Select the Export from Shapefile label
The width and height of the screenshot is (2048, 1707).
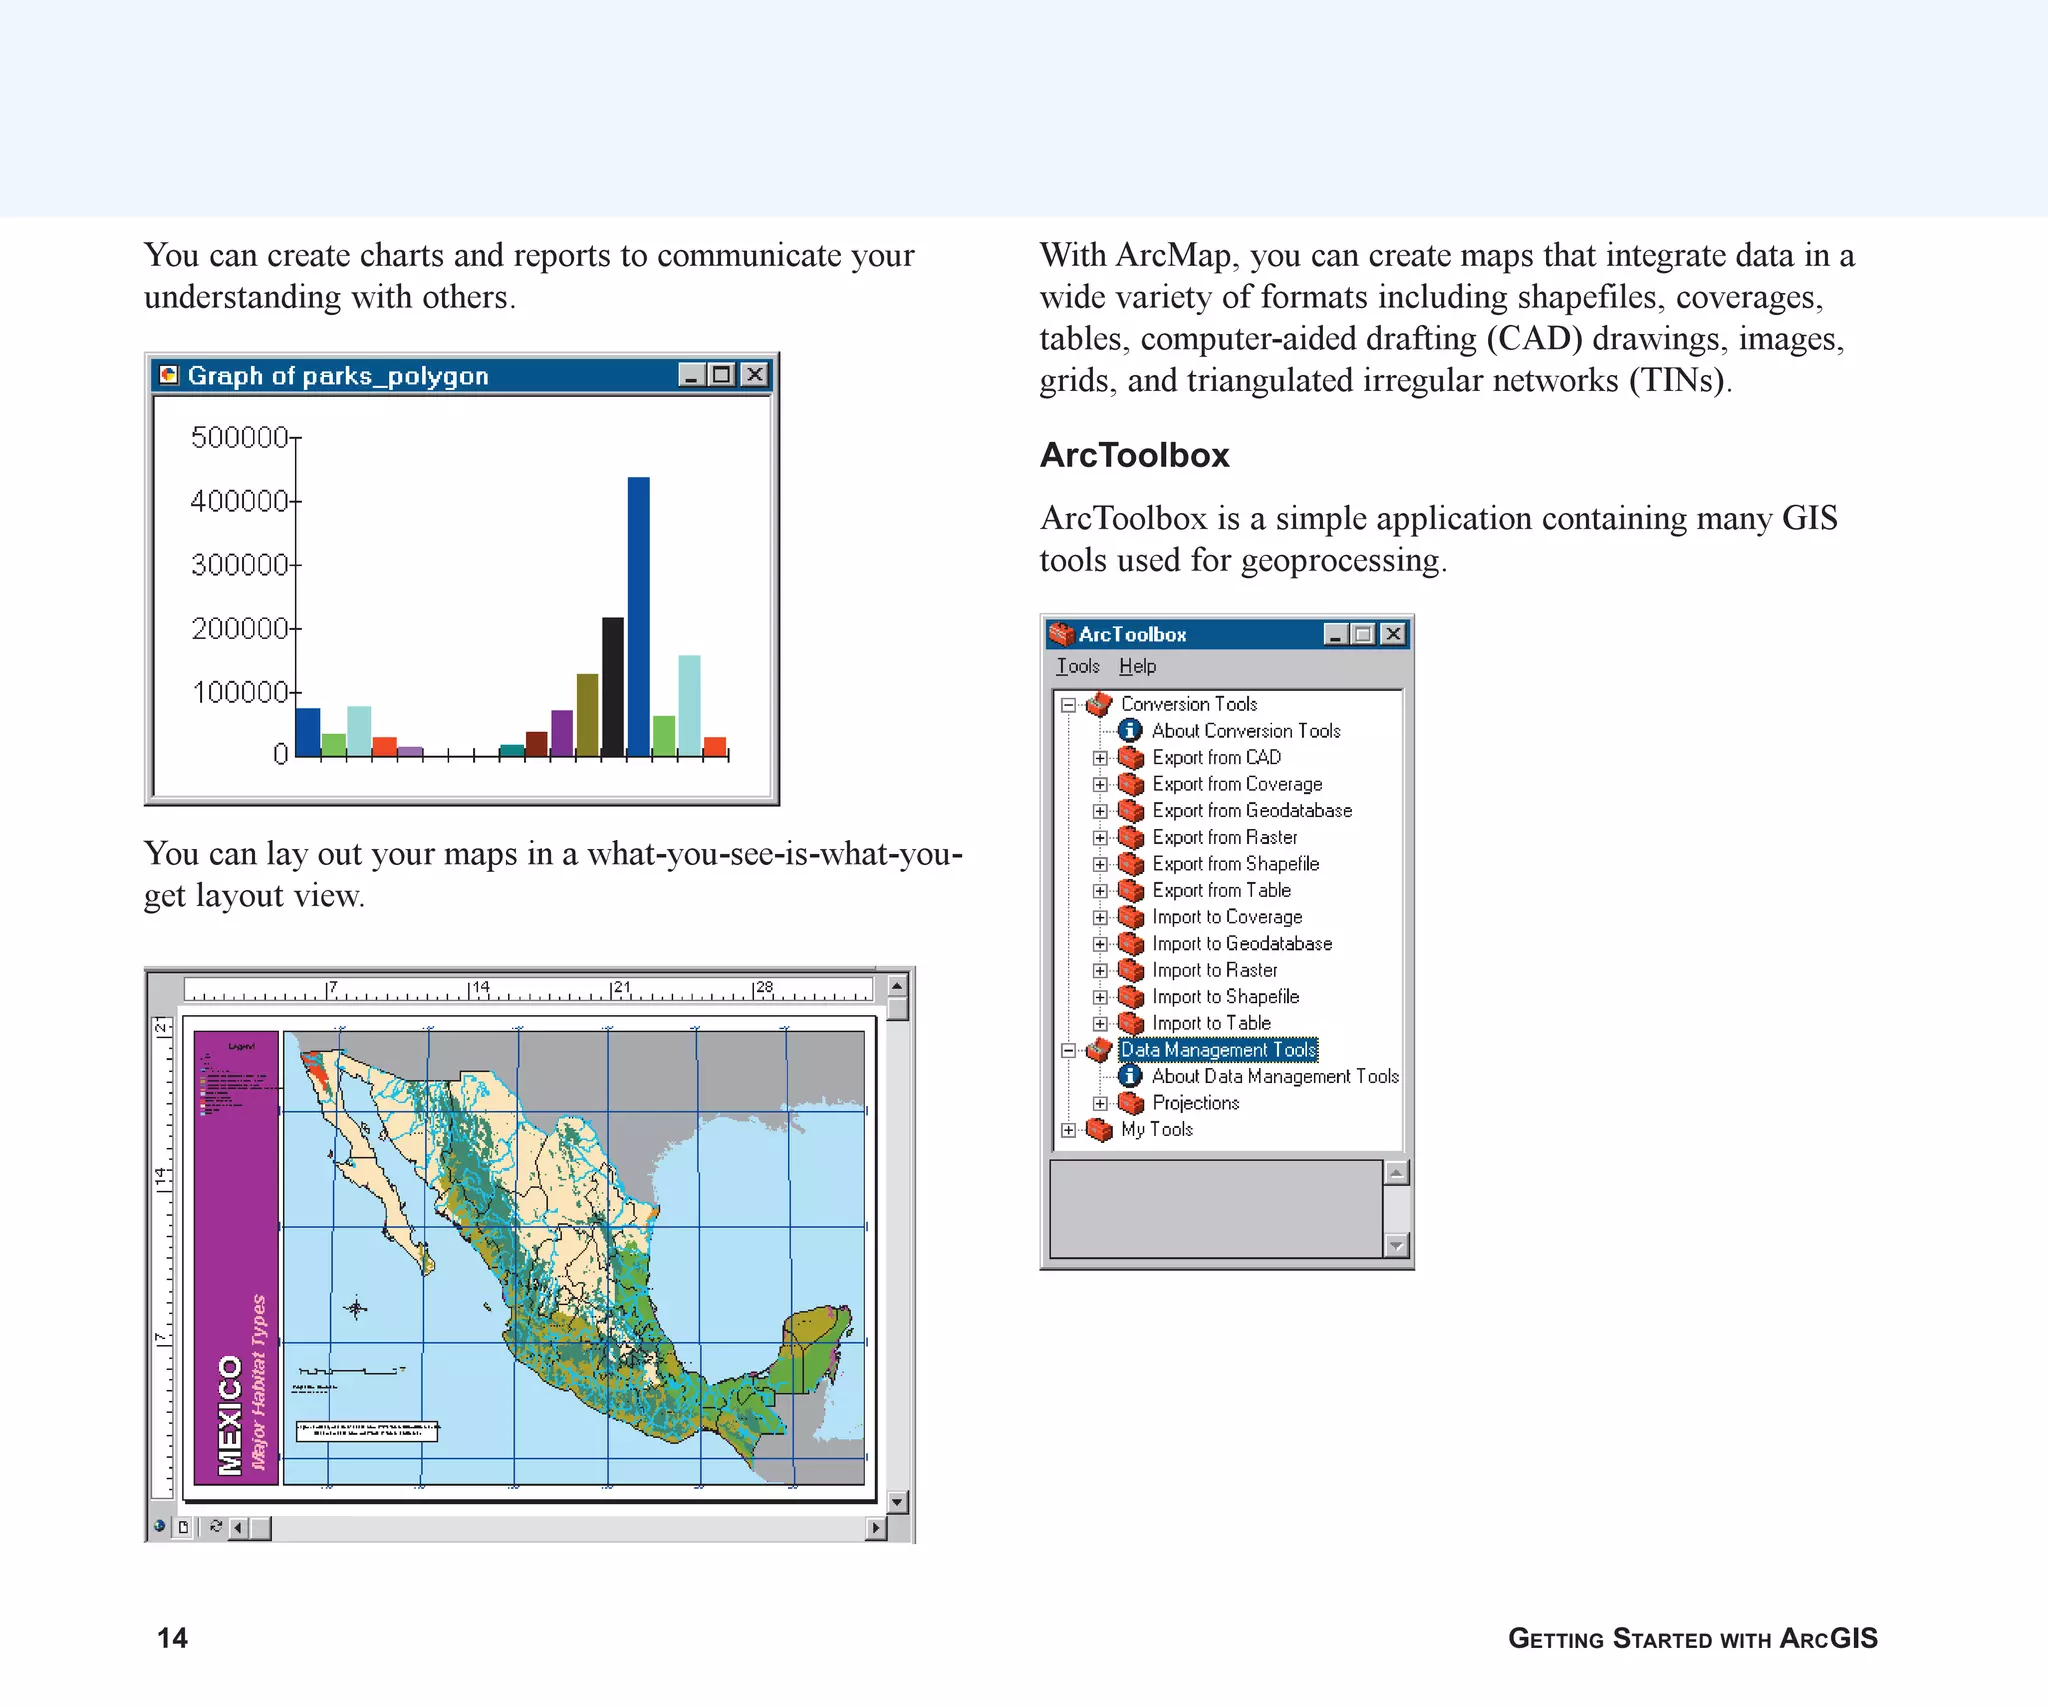[1236, 864]
